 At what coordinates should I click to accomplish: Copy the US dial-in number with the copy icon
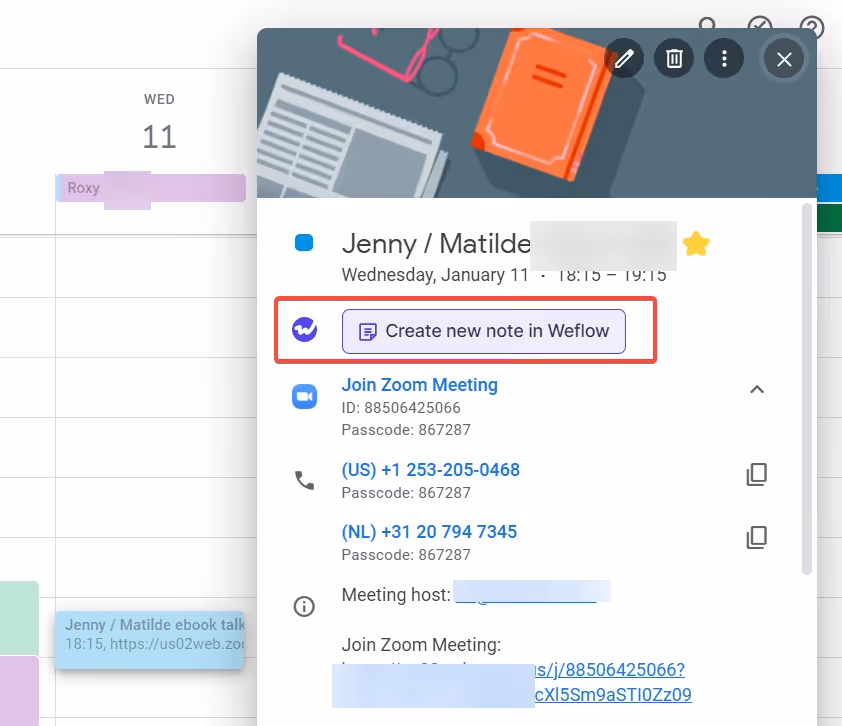[x=757, y=474]
